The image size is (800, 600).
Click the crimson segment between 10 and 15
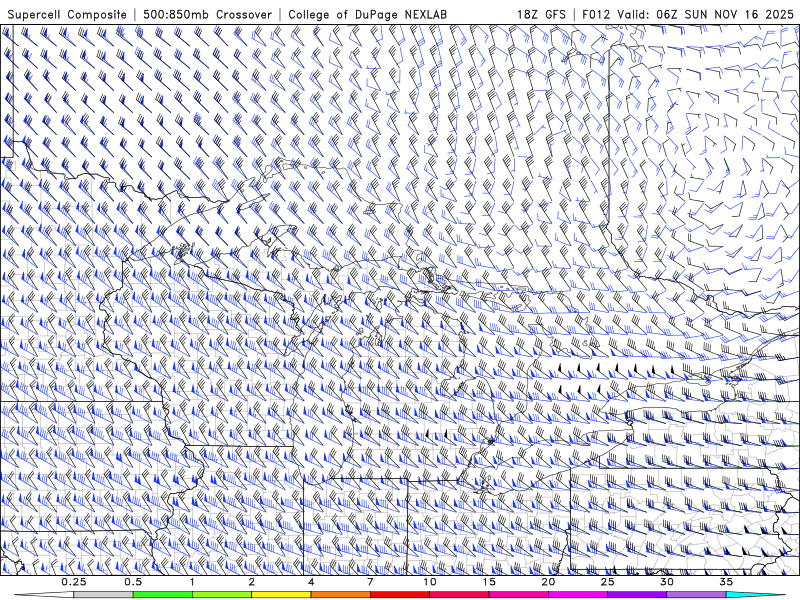459,595
